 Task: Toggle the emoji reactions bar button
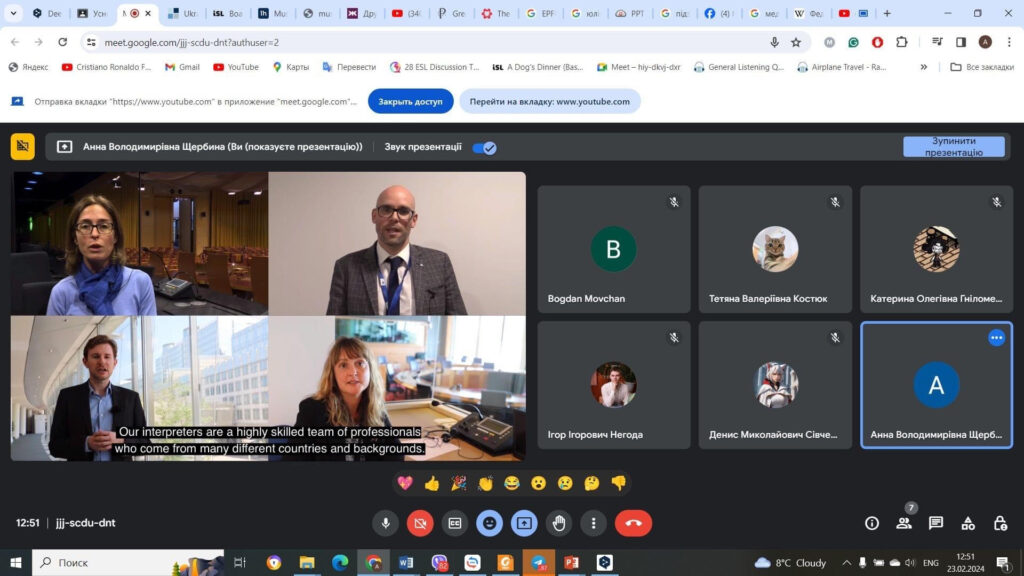pyautogui.click(x=489, y=523)
